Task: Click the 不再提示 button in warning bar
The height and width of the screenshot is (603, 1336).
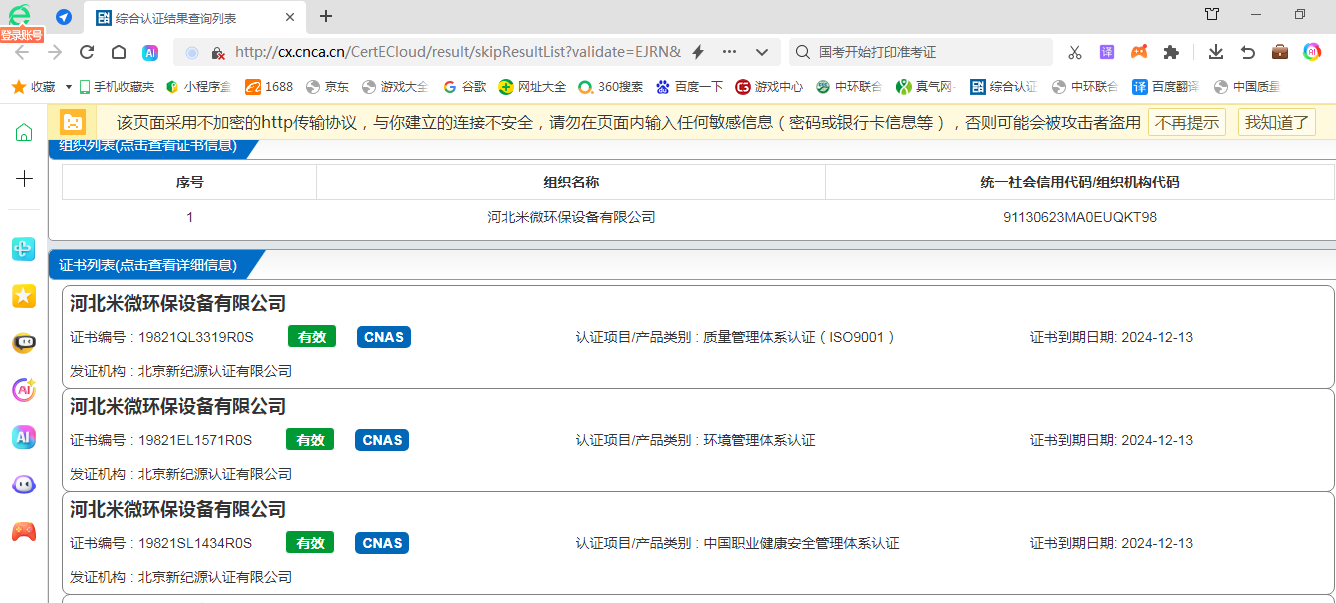Action: (x=1187, y=122)
